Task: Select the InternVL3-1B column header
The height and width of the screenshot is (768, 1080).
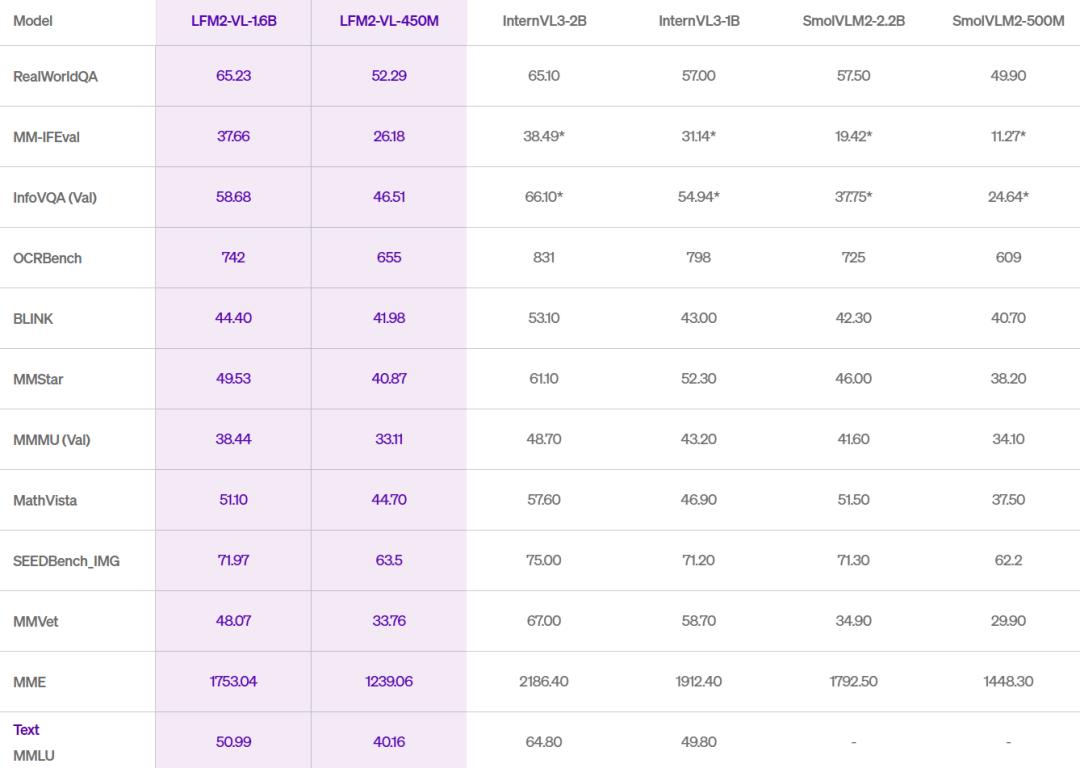Action: click(698, 21)
